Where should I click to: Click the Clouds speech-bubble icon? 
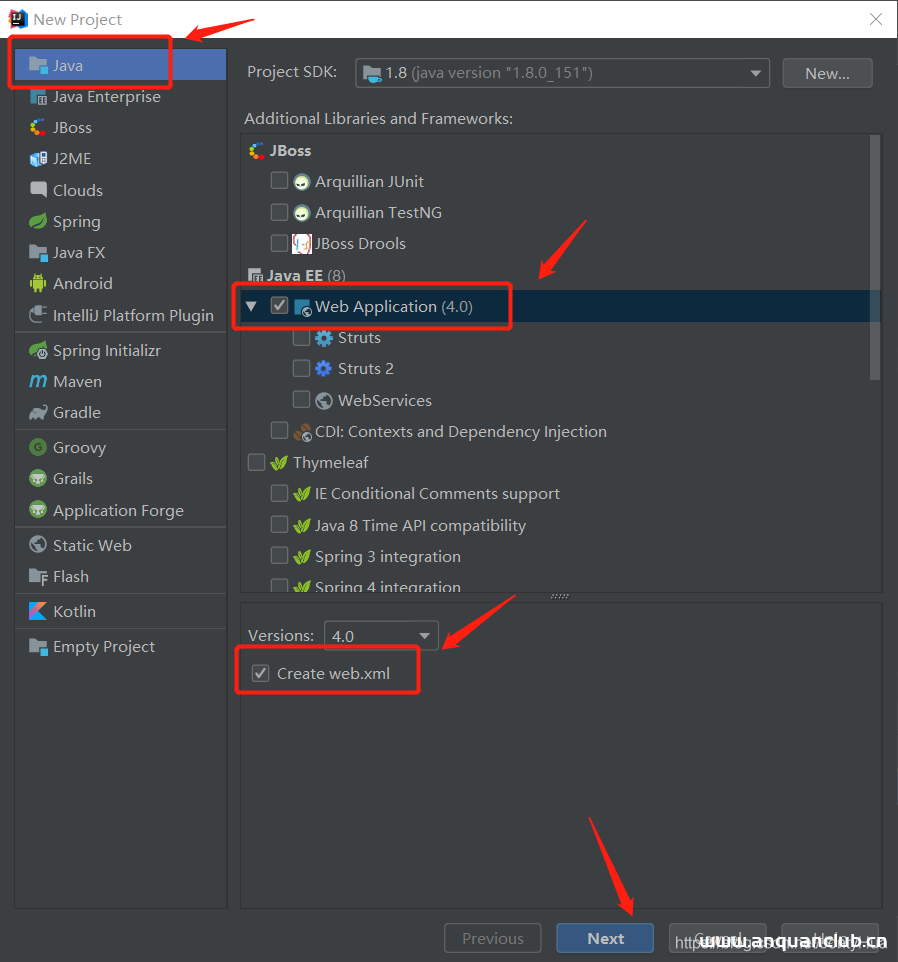(x=38, y=190)
